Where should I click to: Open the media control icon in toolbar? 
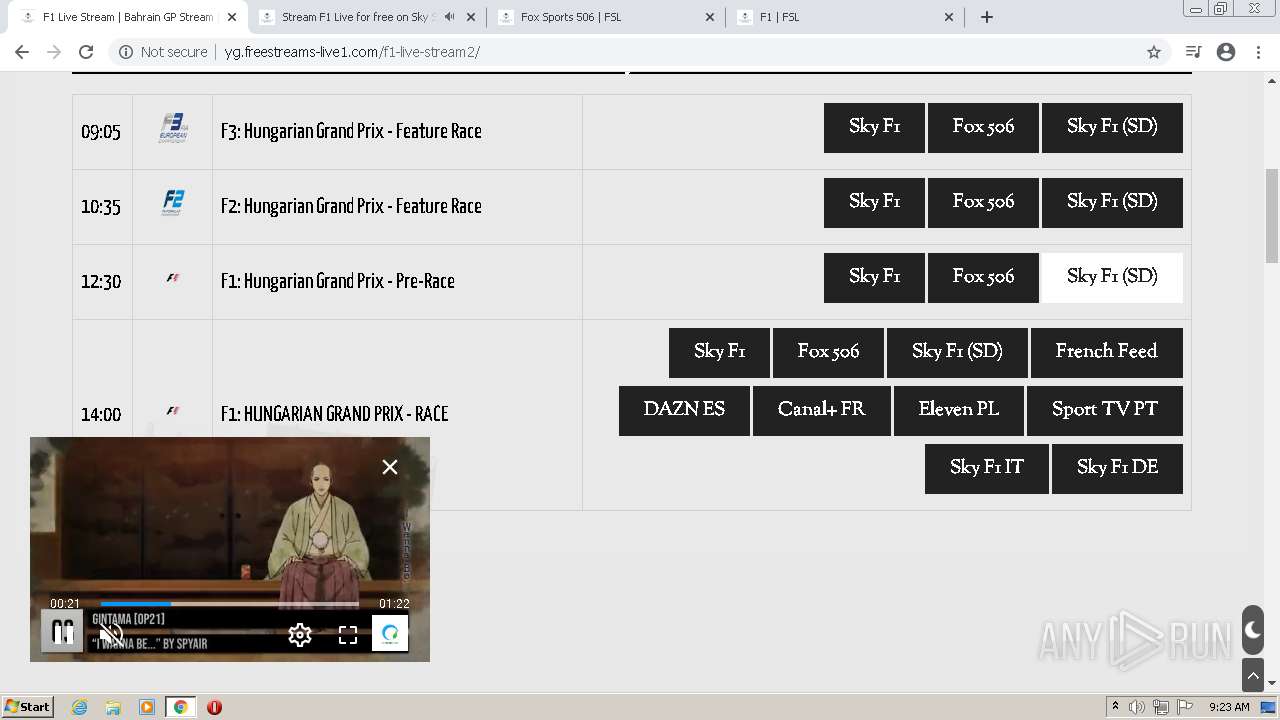pyautogui.click(x=1193, y=52)
